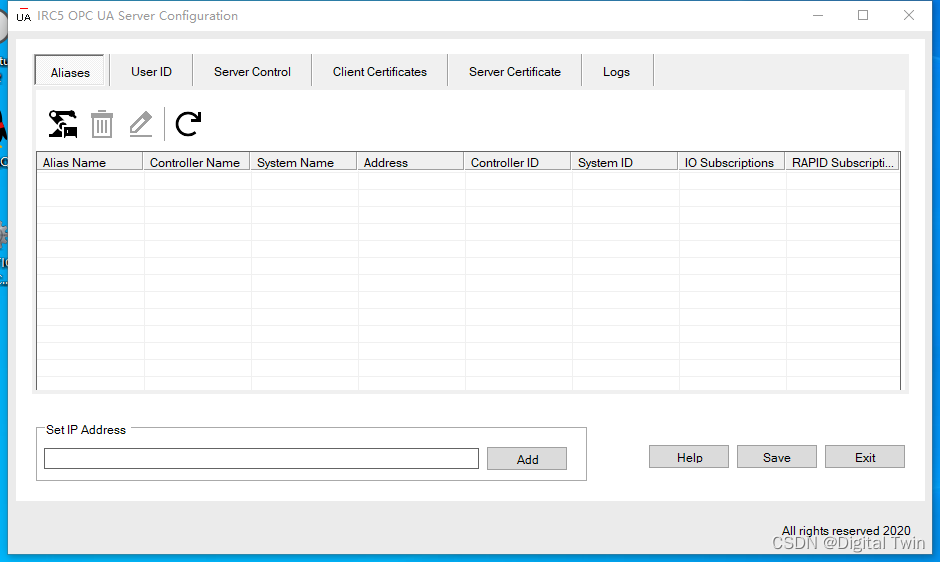940x562 pixels.
Task: Click the add robot controller icon
Action: pos(63,124)
